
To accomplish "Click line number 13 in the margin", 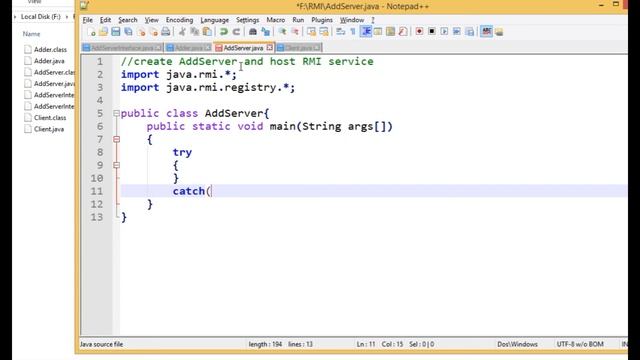I will click(x=97, y=217).
